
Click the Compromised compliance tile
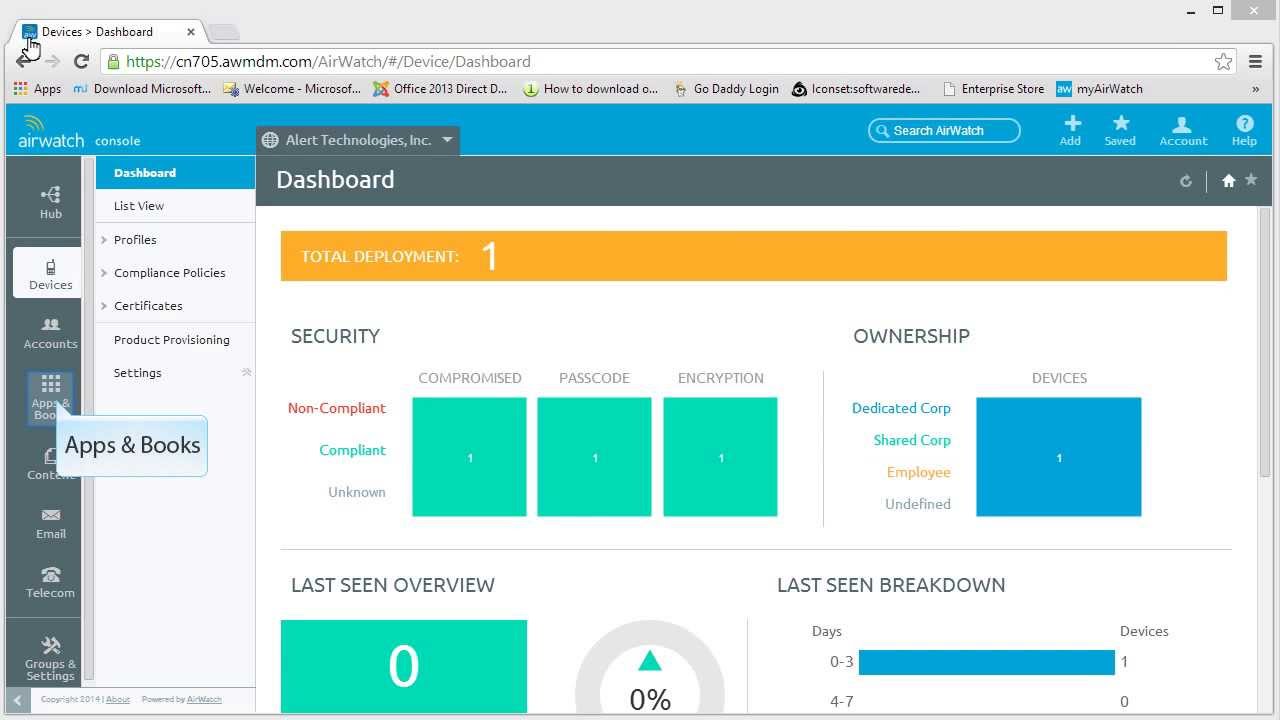[x=469, y=457]
